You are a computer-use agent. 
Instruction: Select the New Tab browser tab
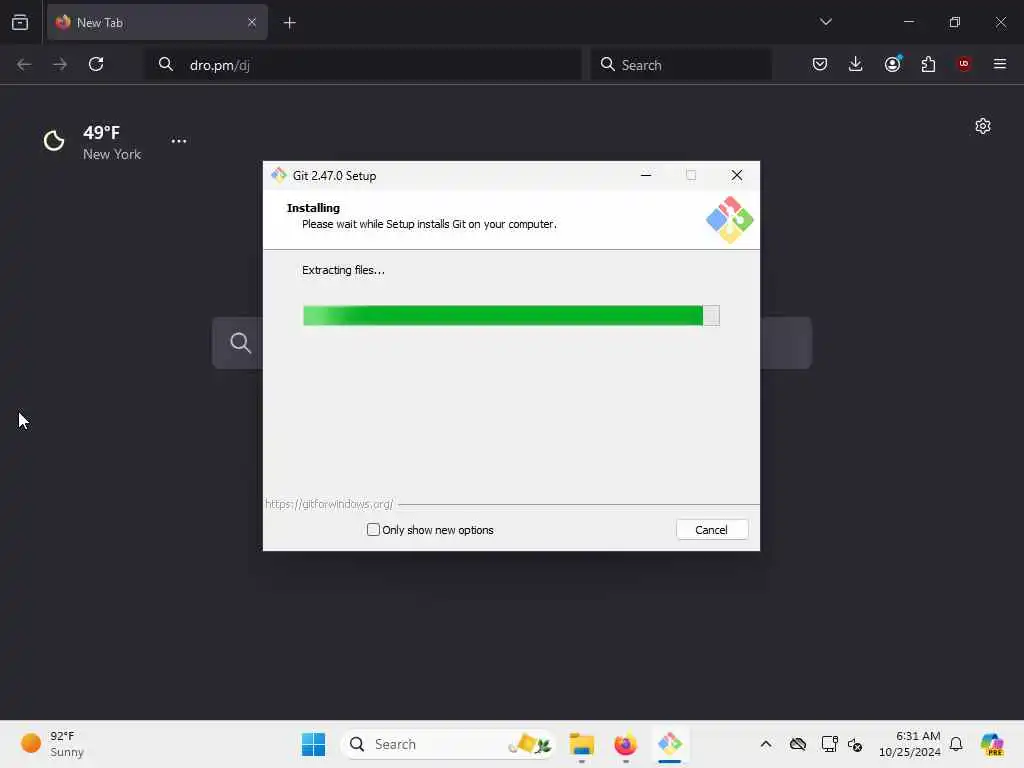(x=157, y=22)
